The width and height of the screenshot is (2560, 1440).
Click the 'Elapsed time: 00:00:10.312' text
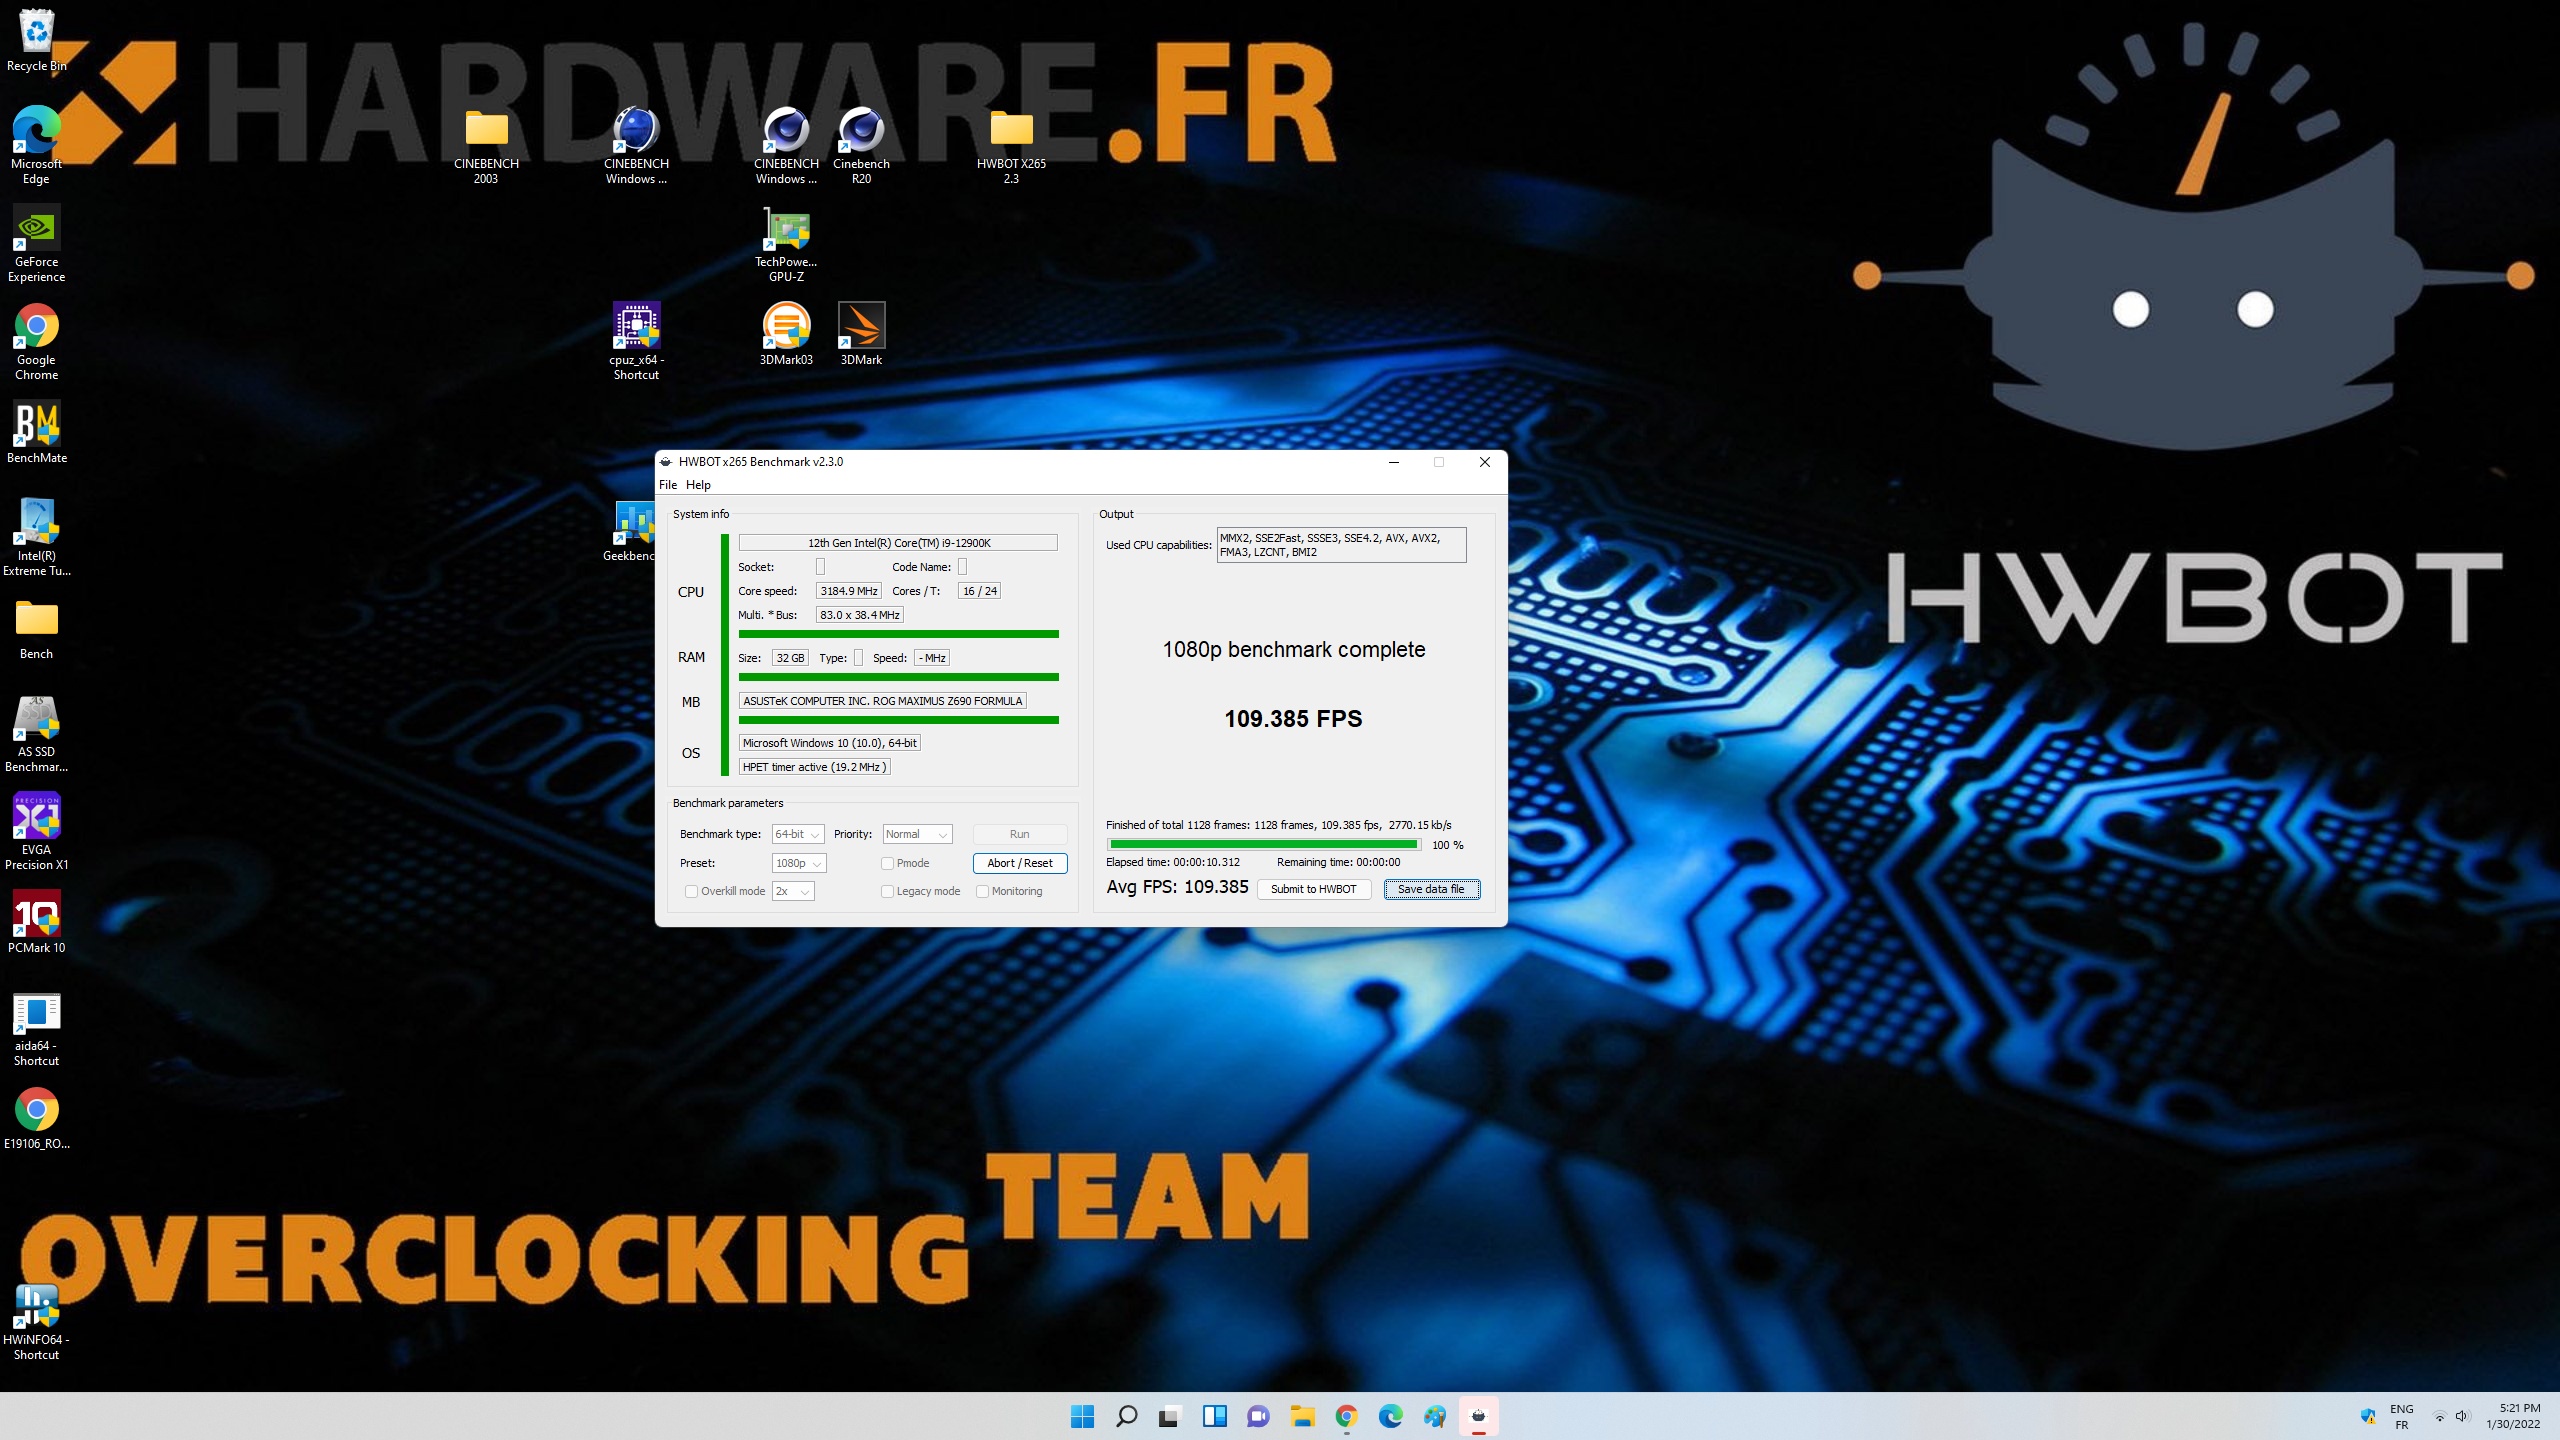(1172, 862)
